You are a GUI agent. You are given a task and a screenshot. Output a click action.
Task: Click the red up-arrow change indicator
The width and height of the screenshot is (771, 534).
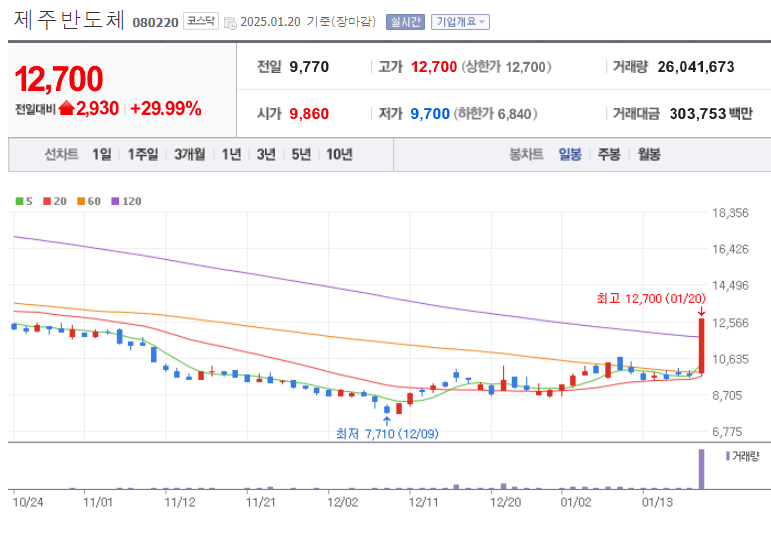point(66,108)
